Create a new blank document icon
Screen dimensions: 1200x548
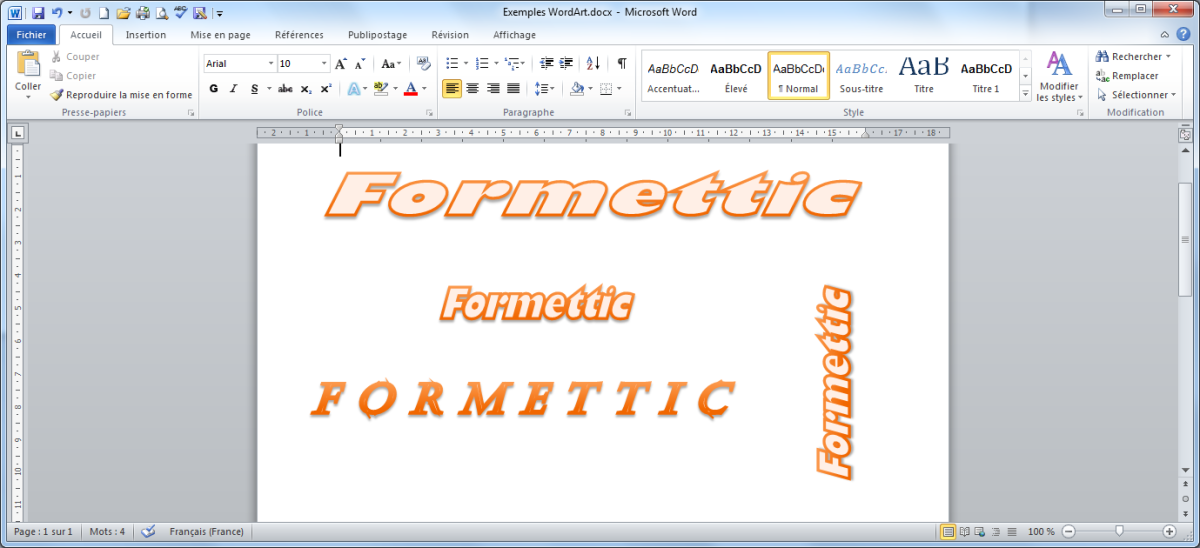(x=103, y=13)
